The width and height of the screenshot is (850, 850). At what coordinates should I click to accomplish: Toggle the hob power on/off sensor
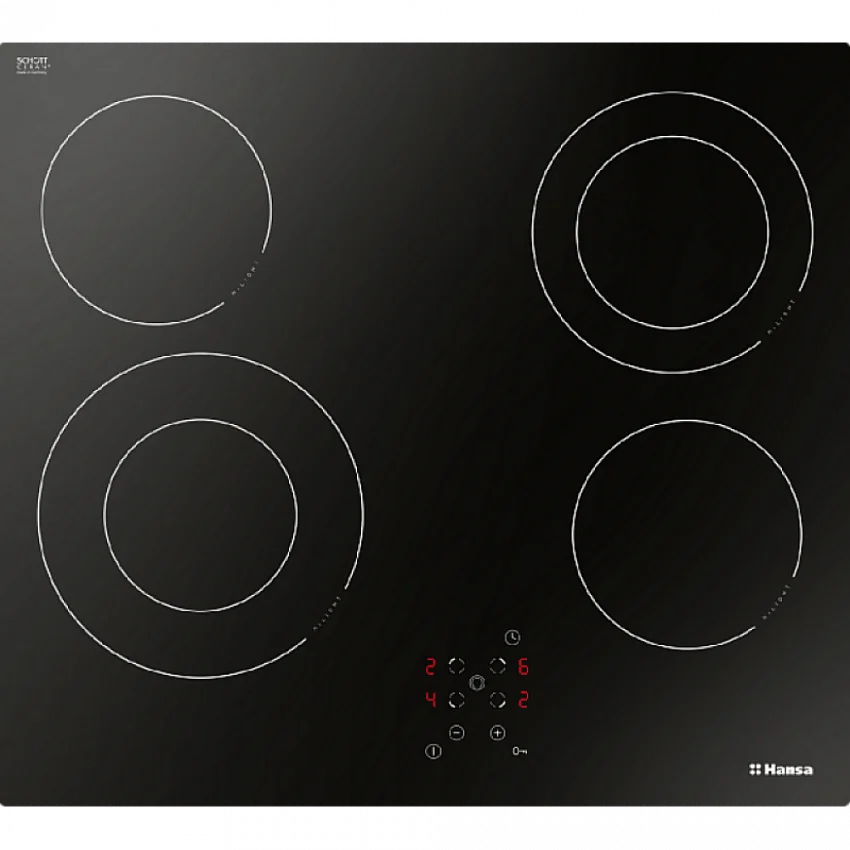coord(433,751)
